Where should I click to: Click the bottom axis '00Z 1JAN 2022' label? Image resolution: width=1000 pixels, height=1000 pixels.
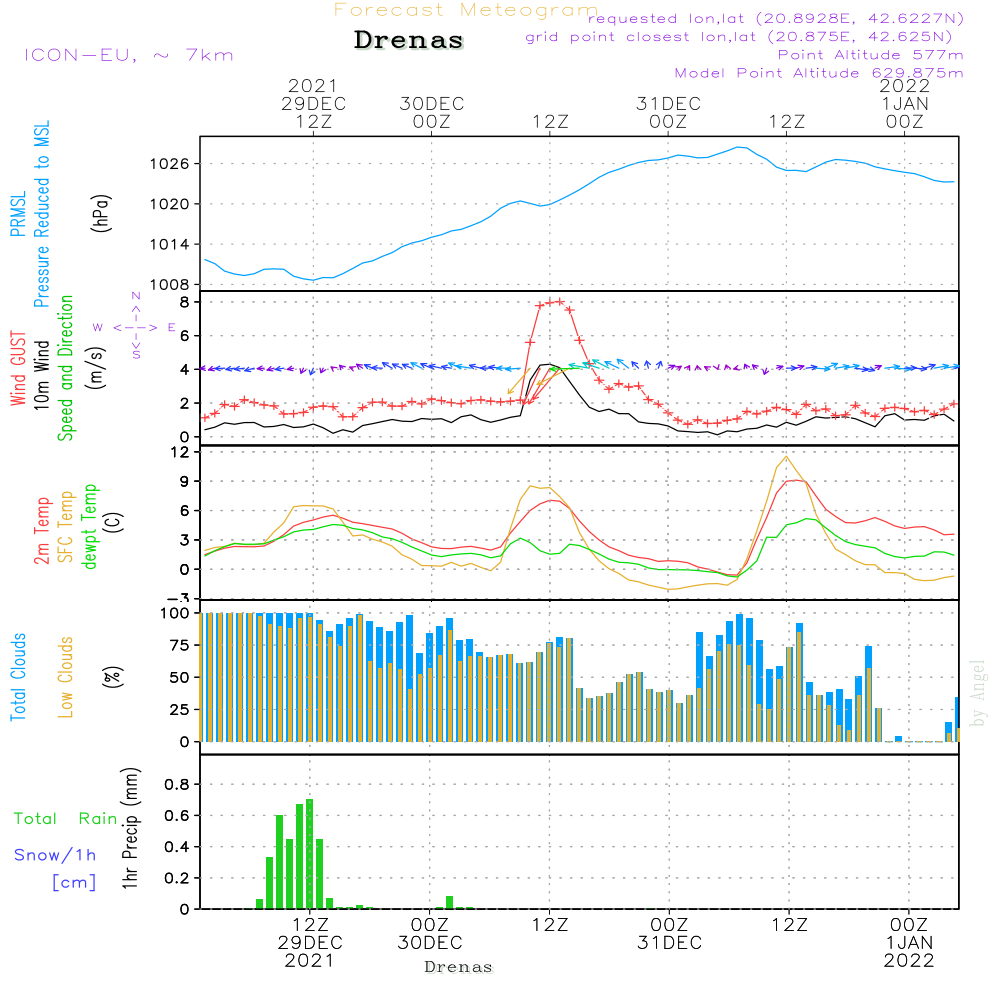point(909,942)
